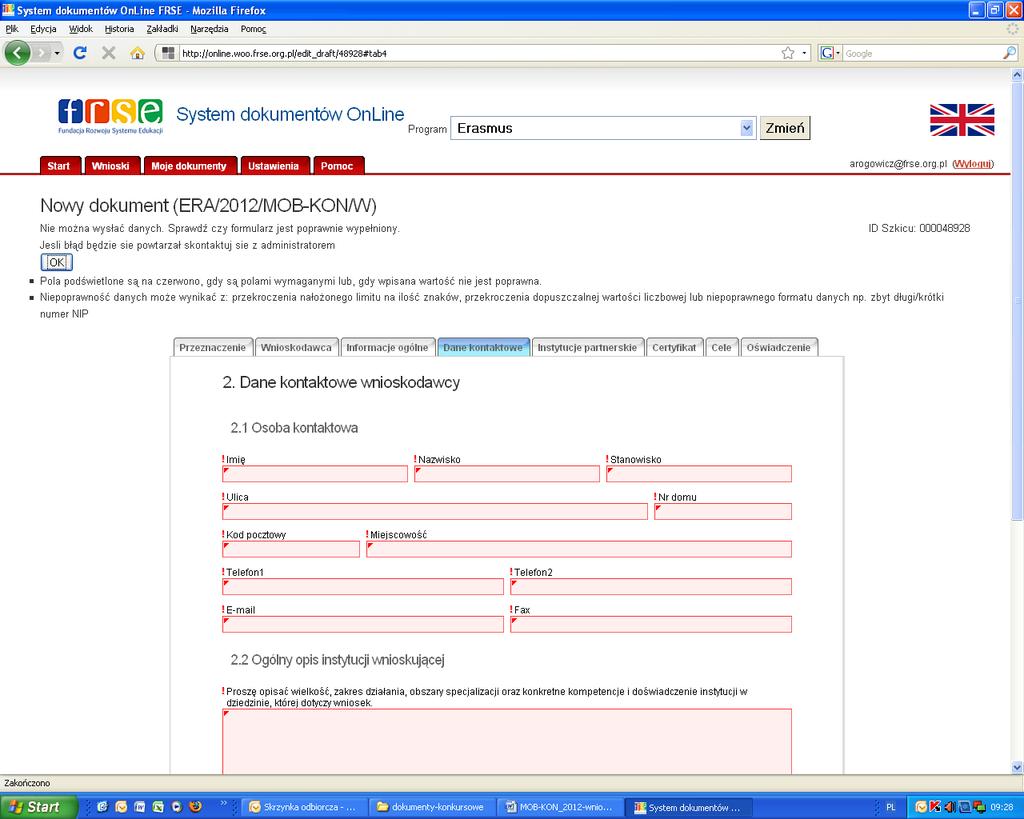Open the Narzędzia menu

[209, 29]
